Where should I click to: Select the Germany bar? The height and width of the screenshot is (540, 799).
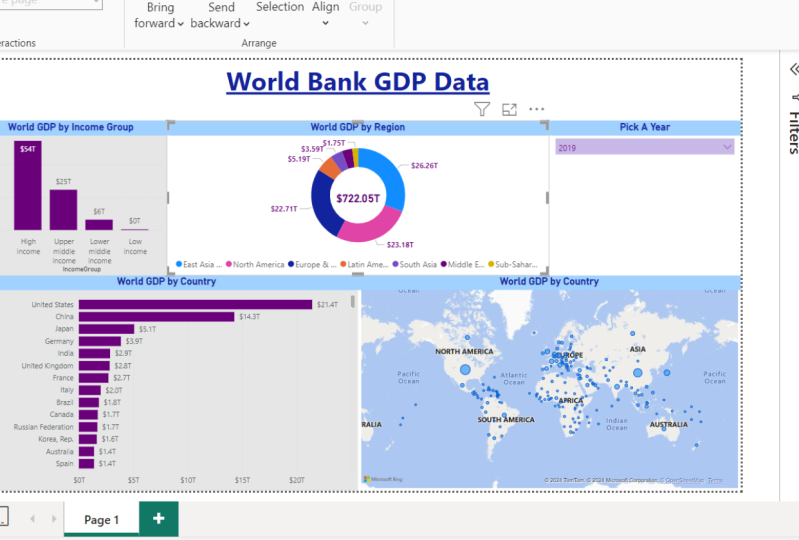(100, 341)
